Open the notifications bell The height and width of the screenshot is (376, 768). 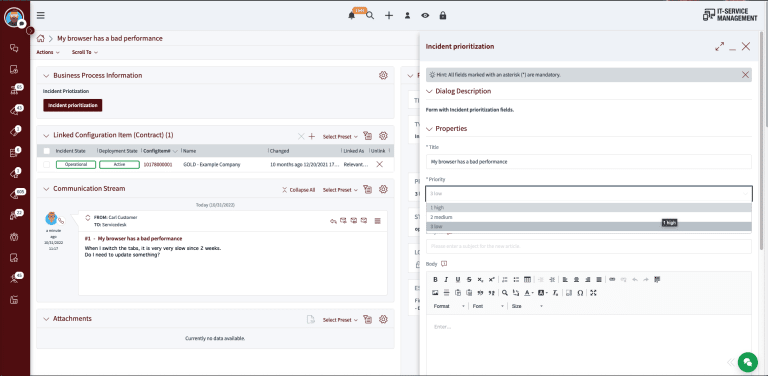(351, 16)
